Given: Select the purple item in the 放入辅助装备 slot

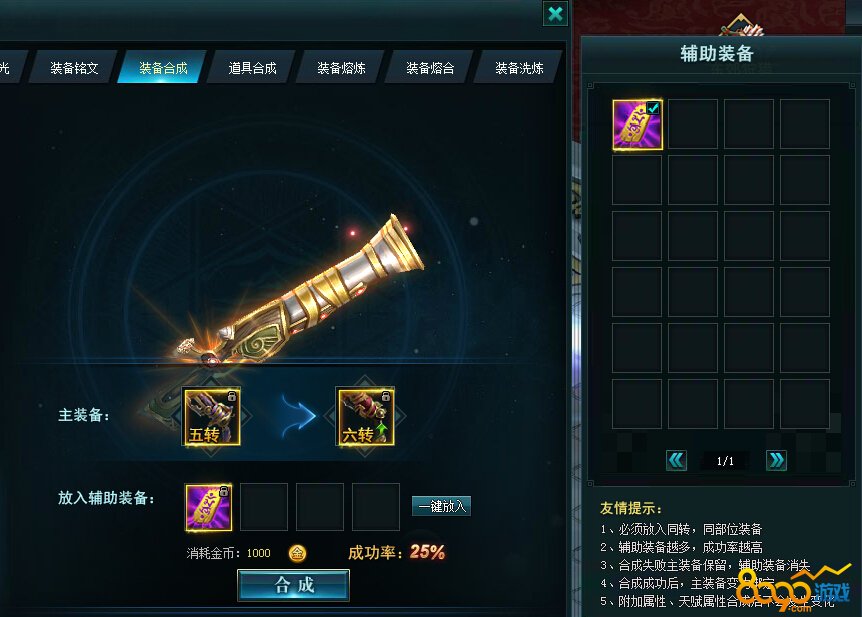Looking at the screenshot, I should click(208, 507).
